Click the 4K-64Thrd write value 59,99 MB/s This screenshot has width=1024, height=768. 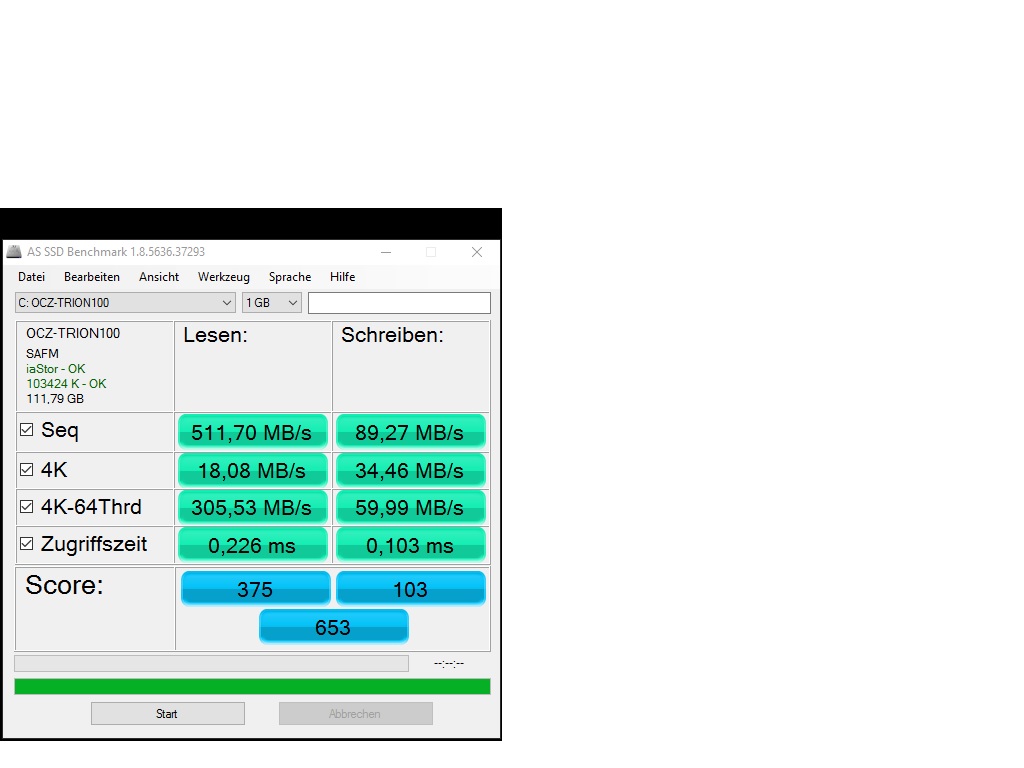[x=410, y=507]
